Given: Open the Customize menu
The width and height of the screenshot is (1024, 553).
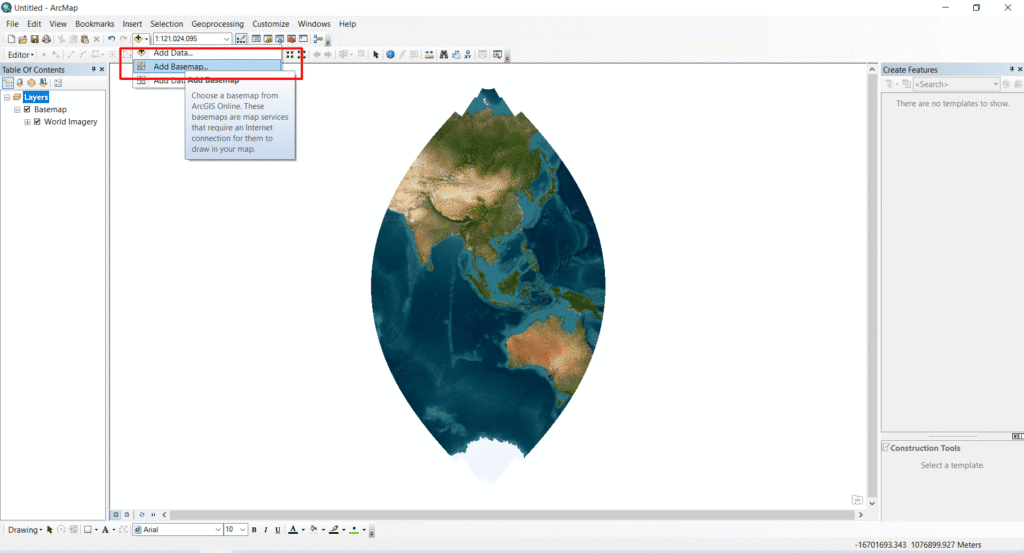Looking at the screenshot, I should coord(271,24).
